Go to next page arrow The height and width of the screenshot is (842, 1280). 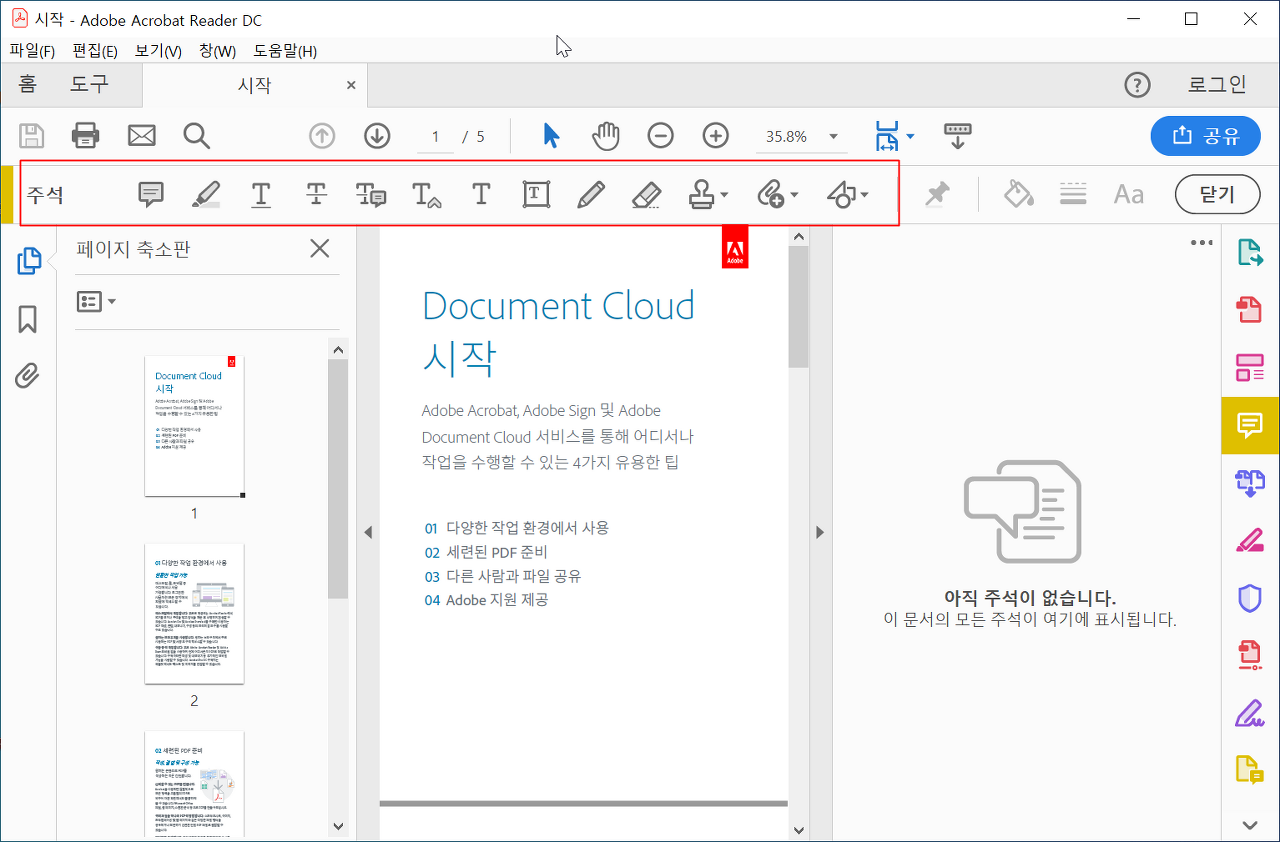tap(377, 136)
